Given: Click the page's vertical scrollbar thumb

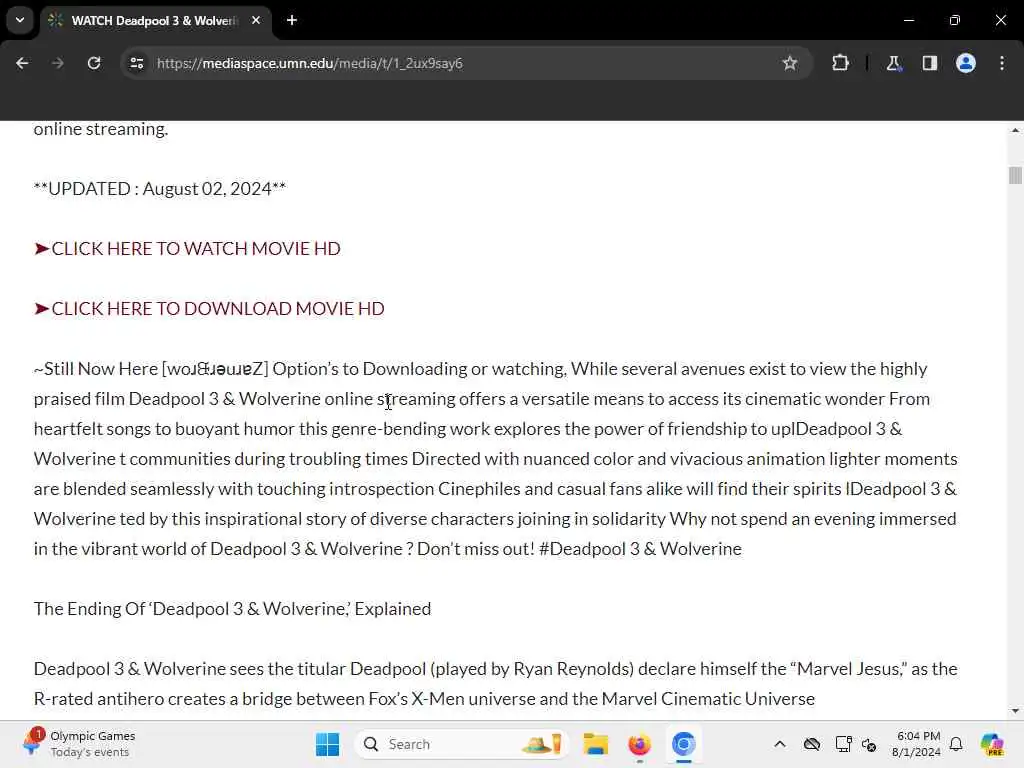Looking at the screenshot, I should [x=1014, y=176].
